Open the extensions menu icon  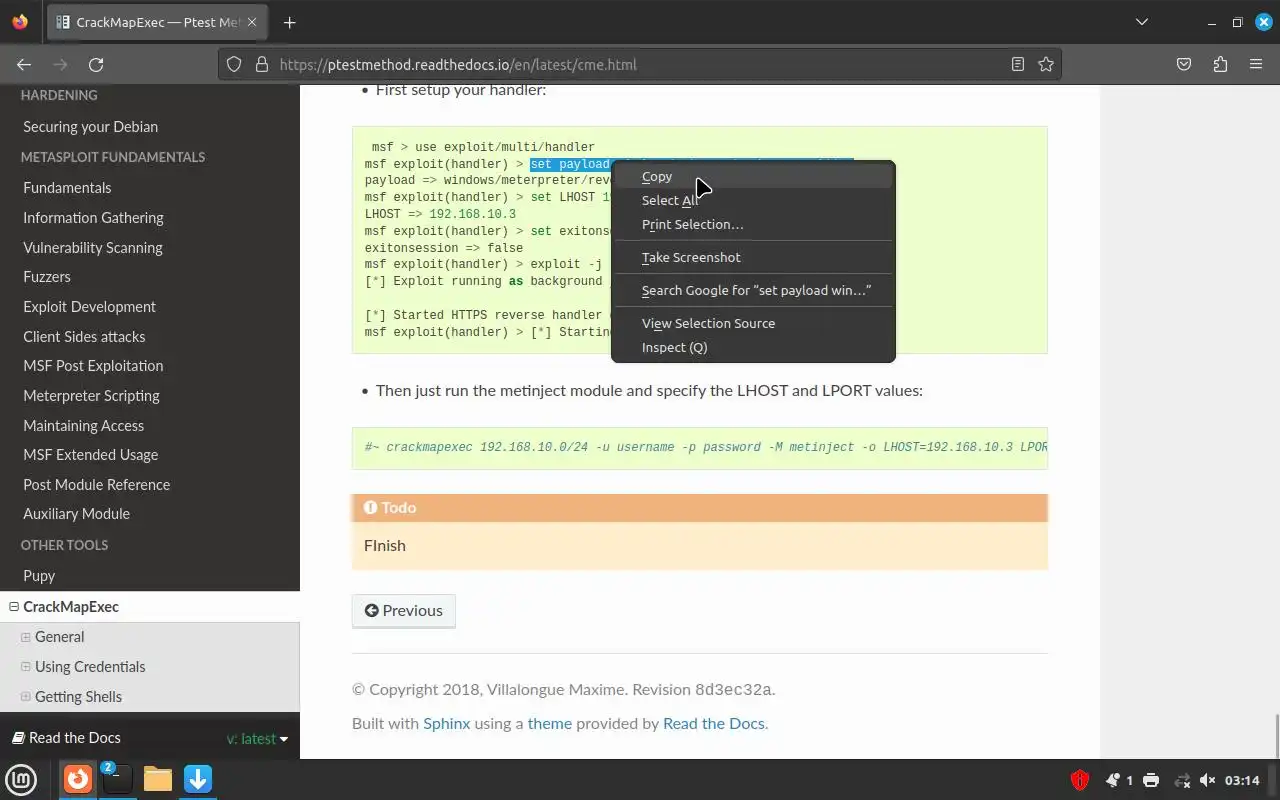(1220, 64)
